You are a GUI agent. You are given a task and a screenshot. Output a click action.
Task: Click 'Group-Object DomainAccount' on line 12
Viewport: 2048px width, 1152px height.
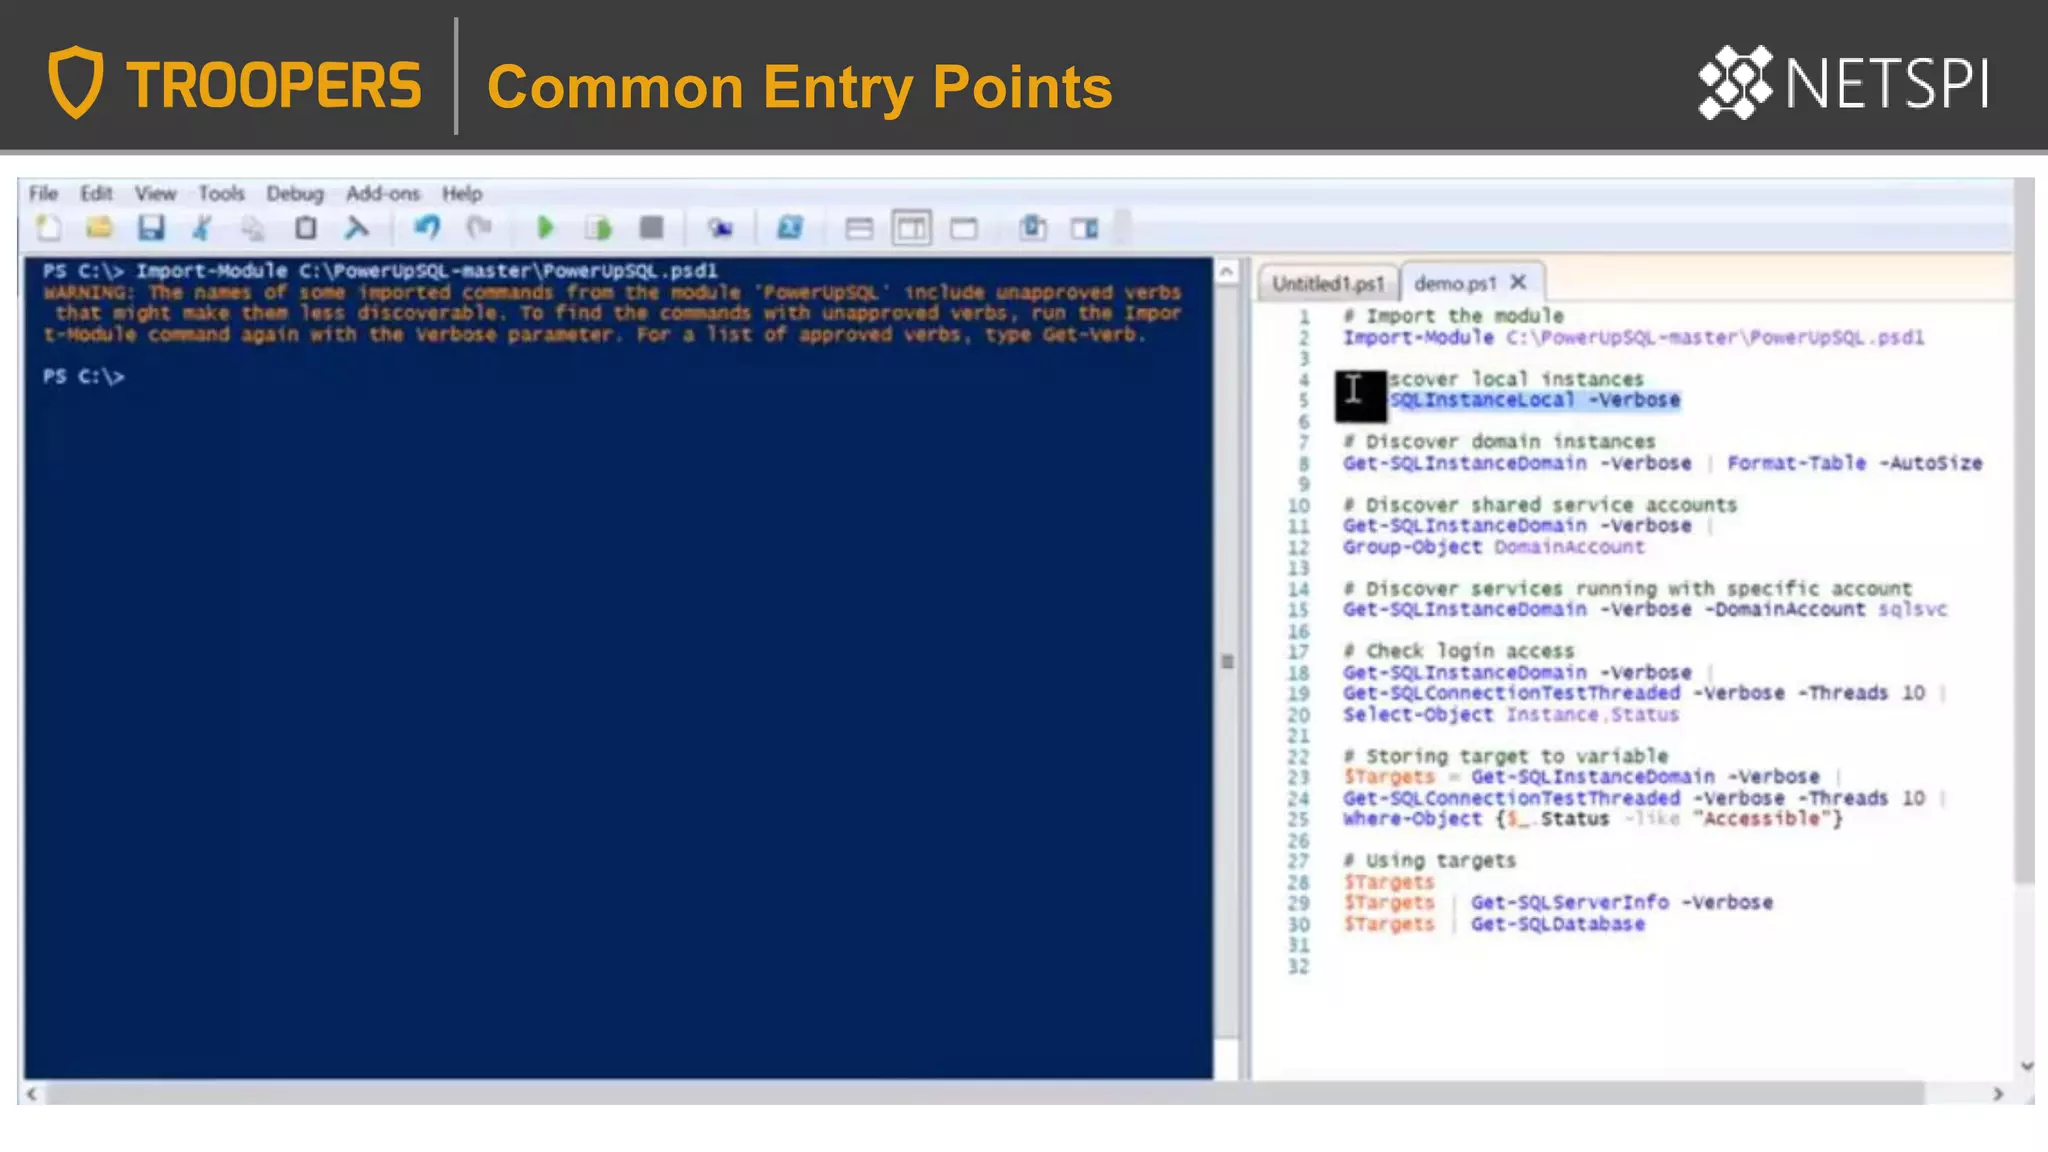pyautogui.click(x=1493, y=547)
